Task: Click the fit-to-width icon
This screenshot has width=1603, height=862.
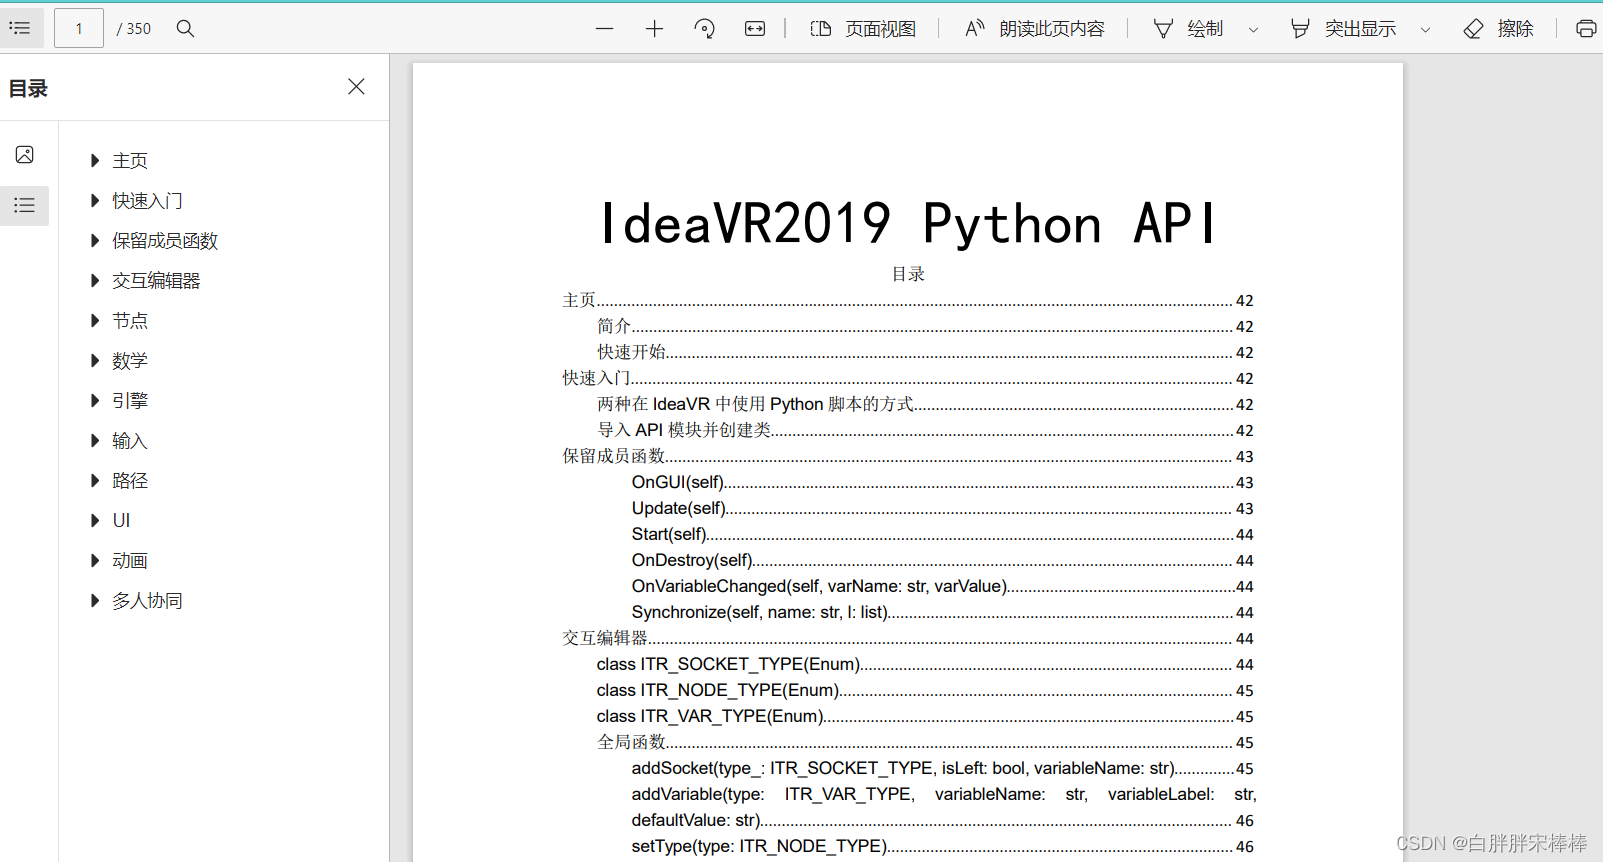Action: [x=755, y=29]
